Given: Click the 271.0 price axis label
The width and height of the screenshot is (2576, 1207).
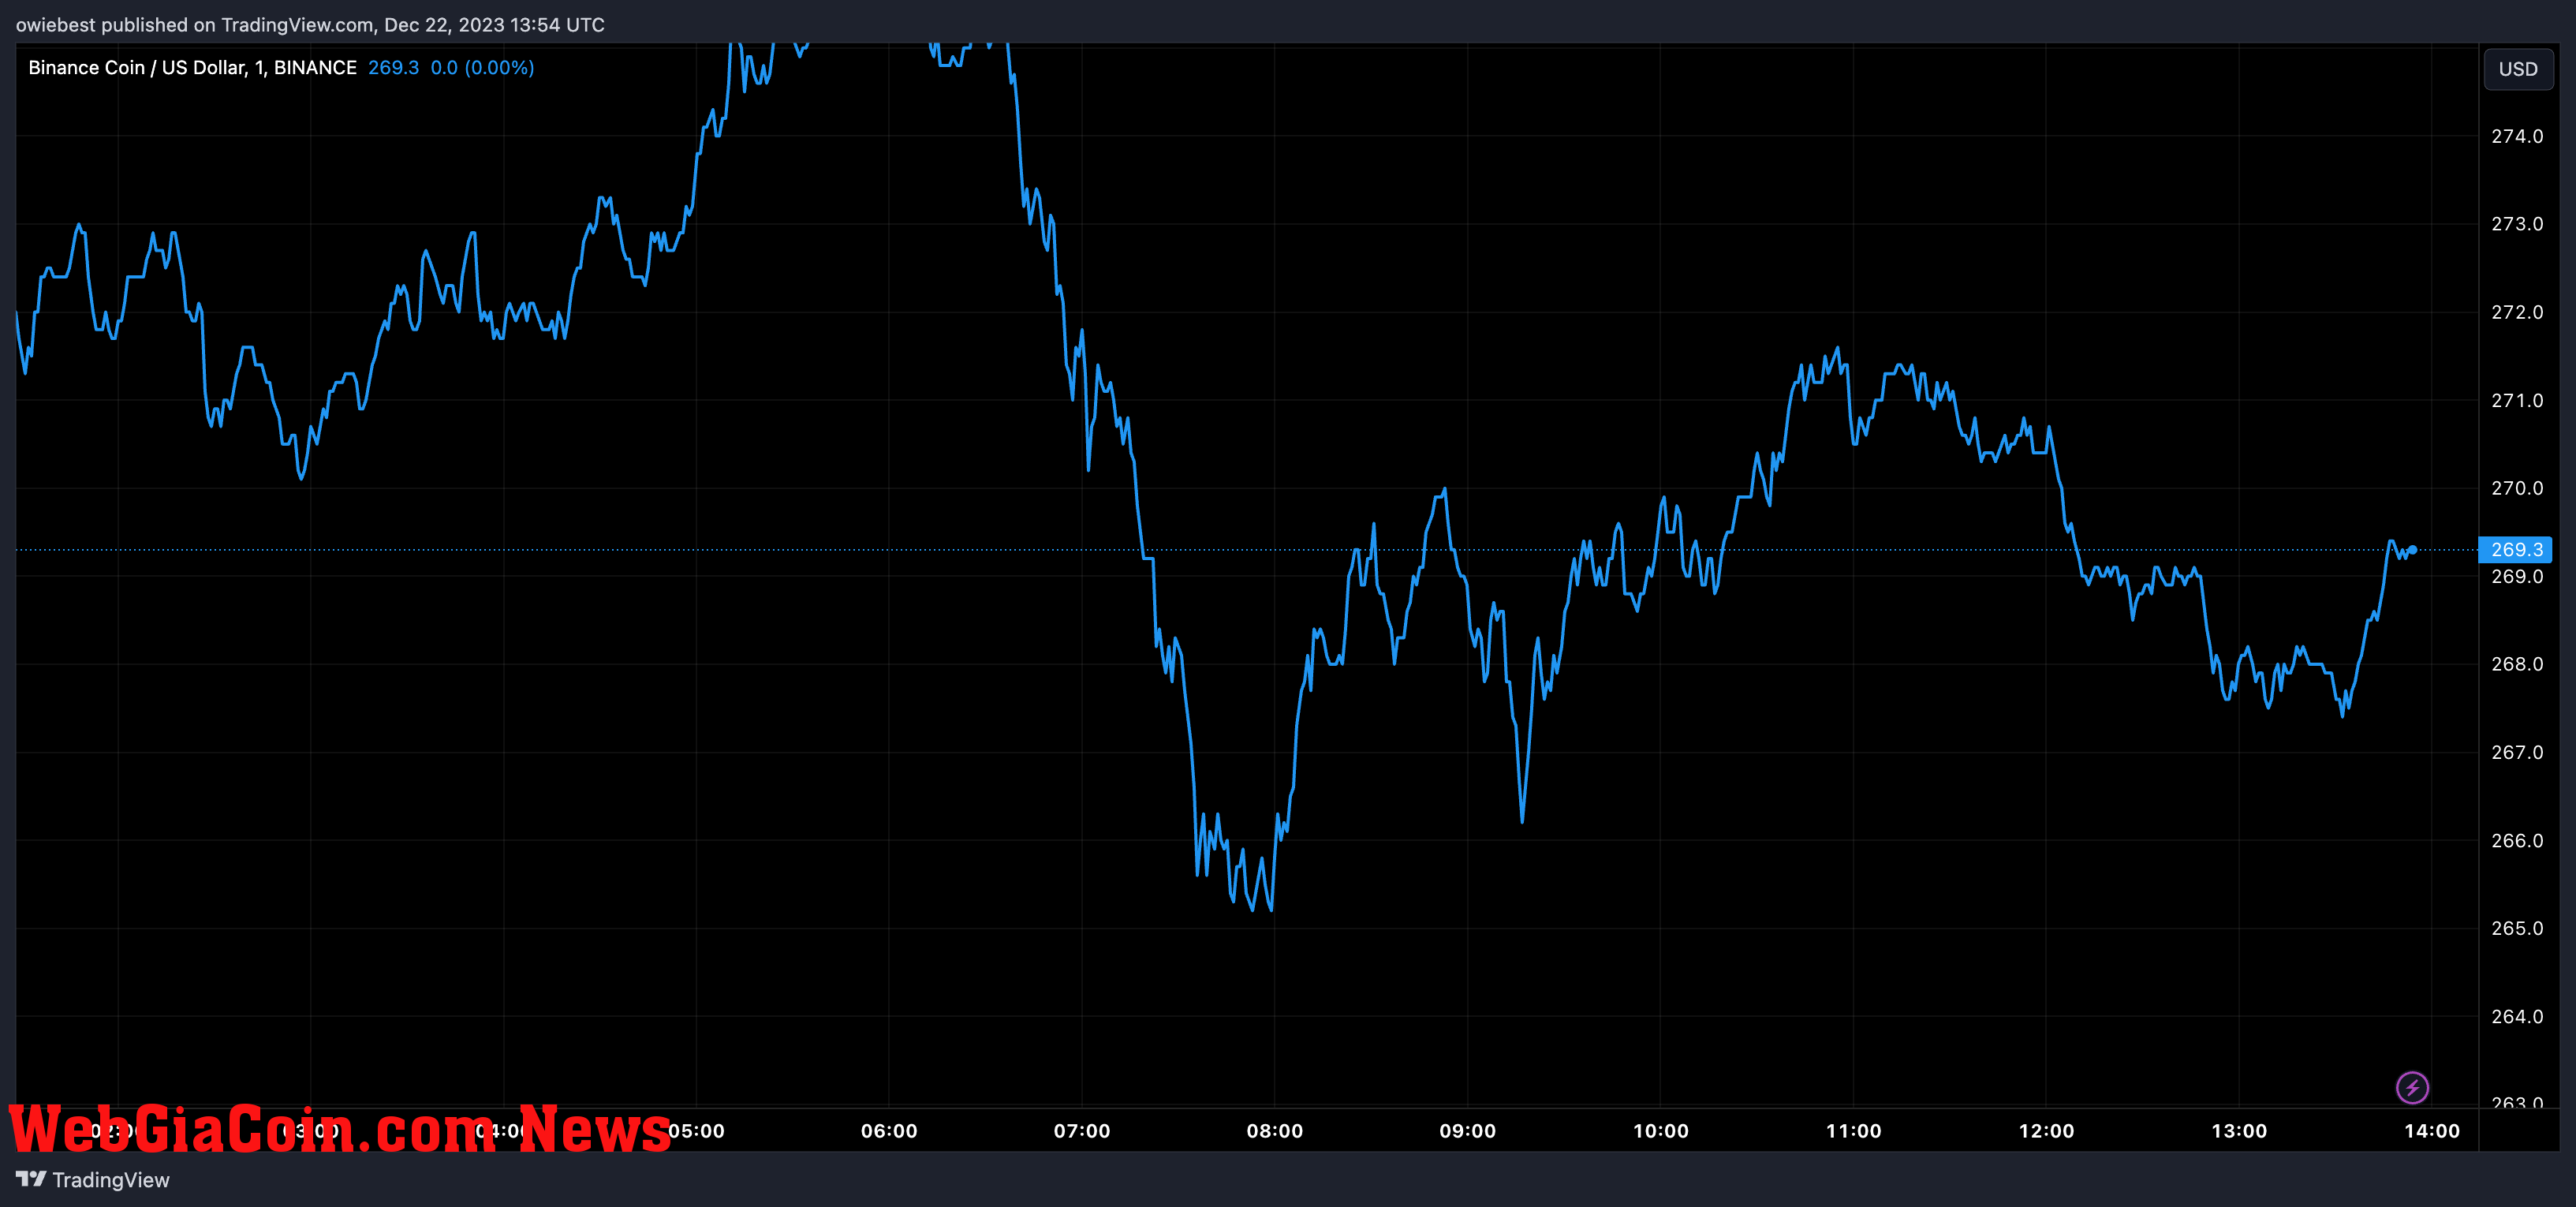Looking at the screenshot, I should 2517,400.
